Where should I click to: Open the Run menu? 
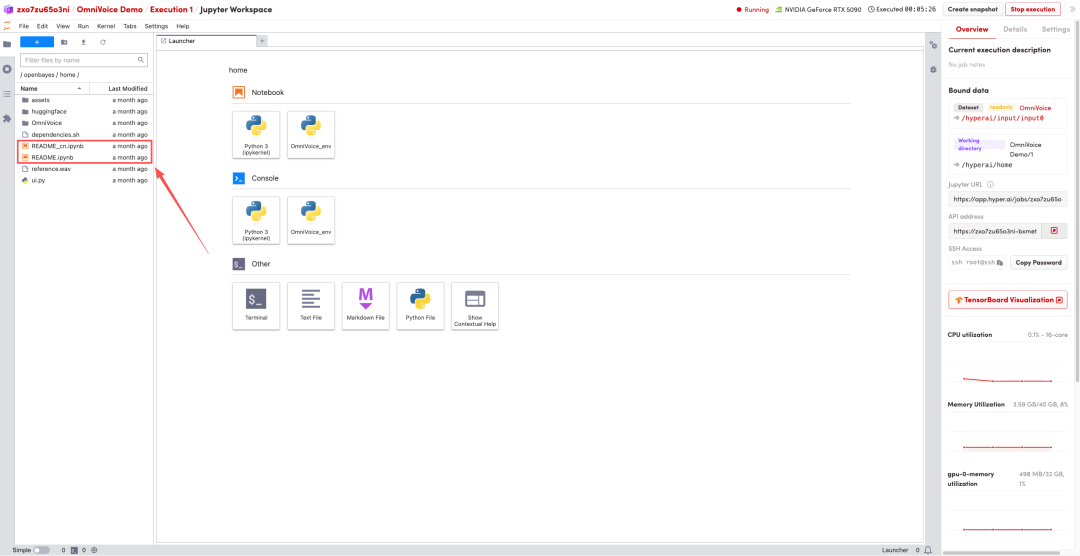click(83, 26)
